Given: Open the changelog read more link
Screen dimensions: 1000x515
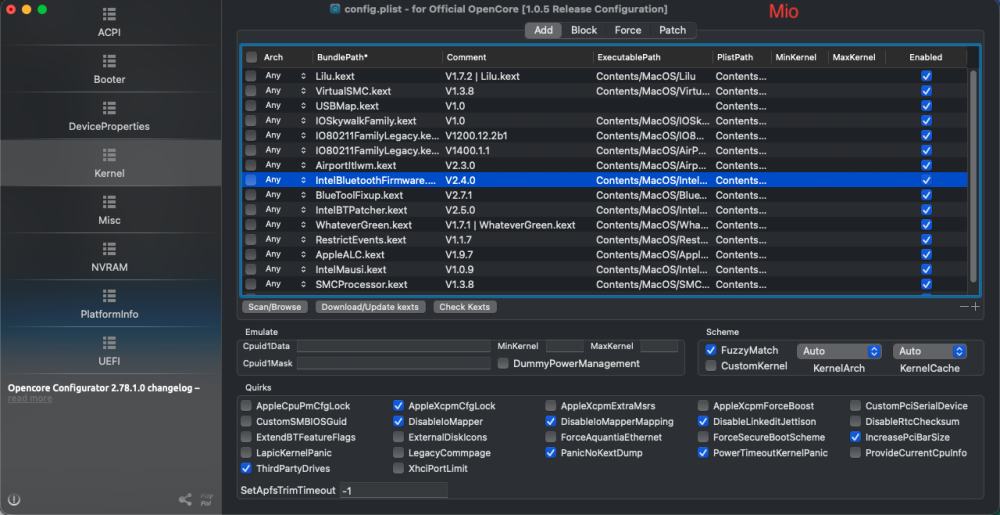Looking at the screenshot, I should click(30, 398).
